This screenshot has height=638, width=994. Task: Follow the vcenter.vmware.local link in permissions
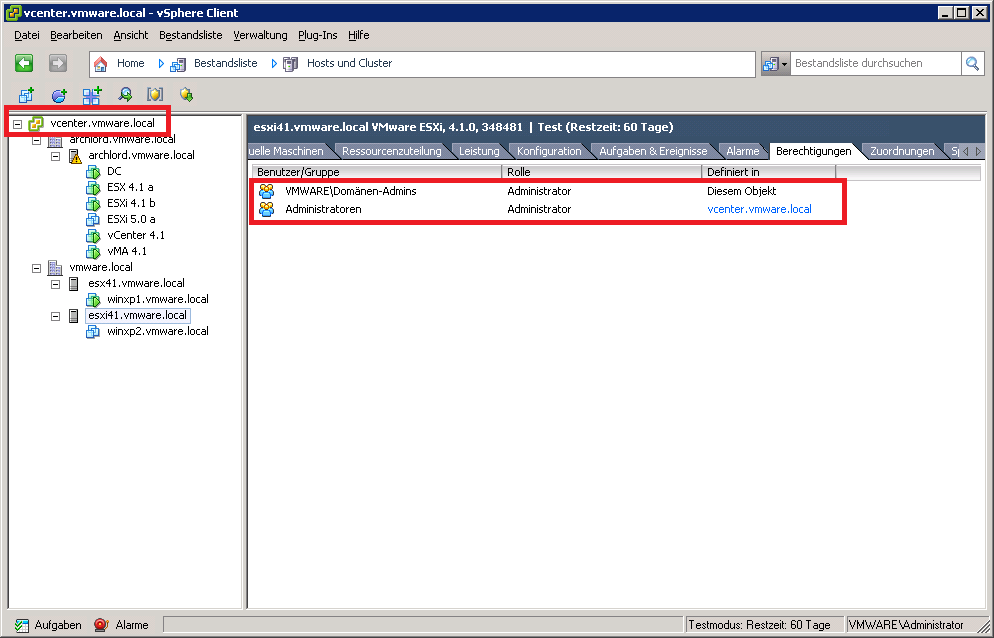(x=759, y=209)
